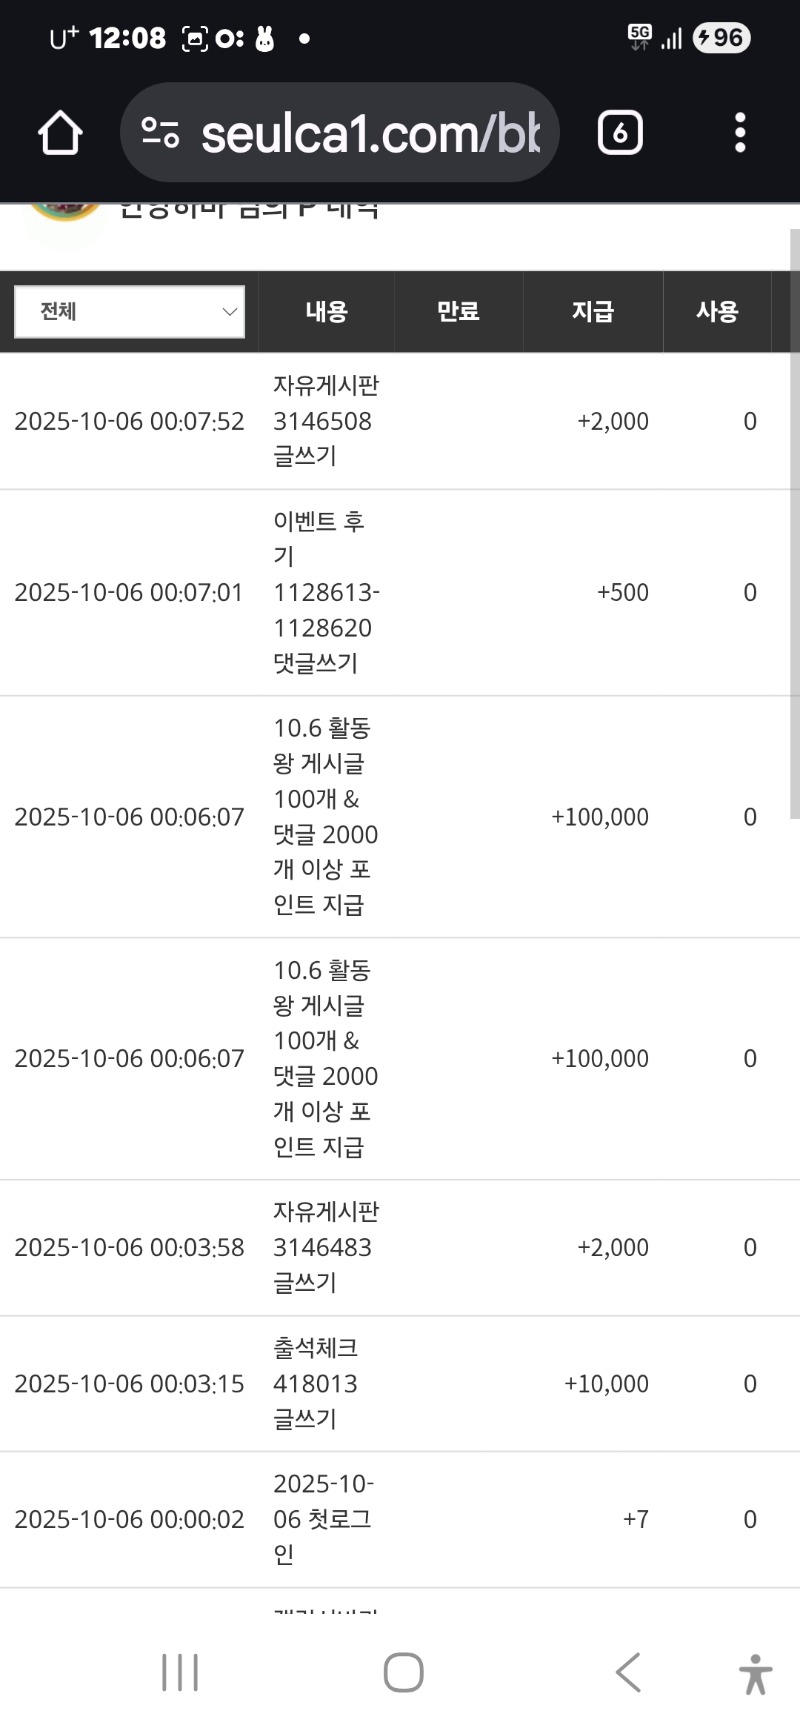Open the 전체 filter dropdown
Viewport: 800px width, 1734px height.
129,312
